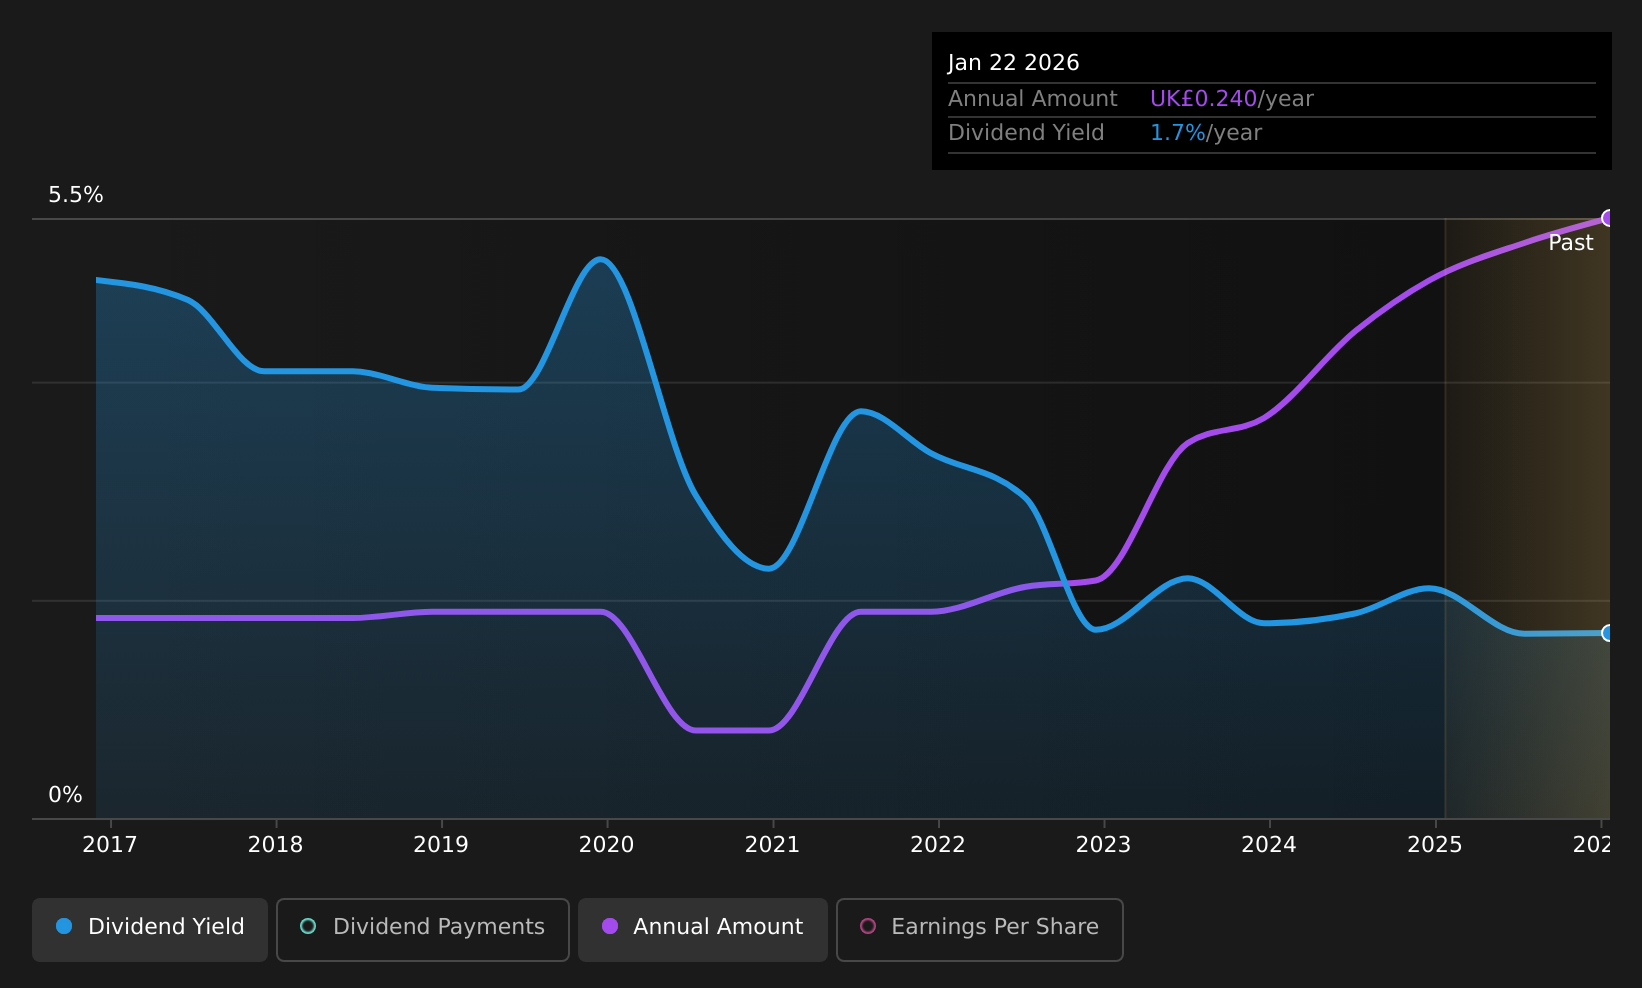Click the 2017 x-axis label
1642x988 pixels.
[110, 845]
